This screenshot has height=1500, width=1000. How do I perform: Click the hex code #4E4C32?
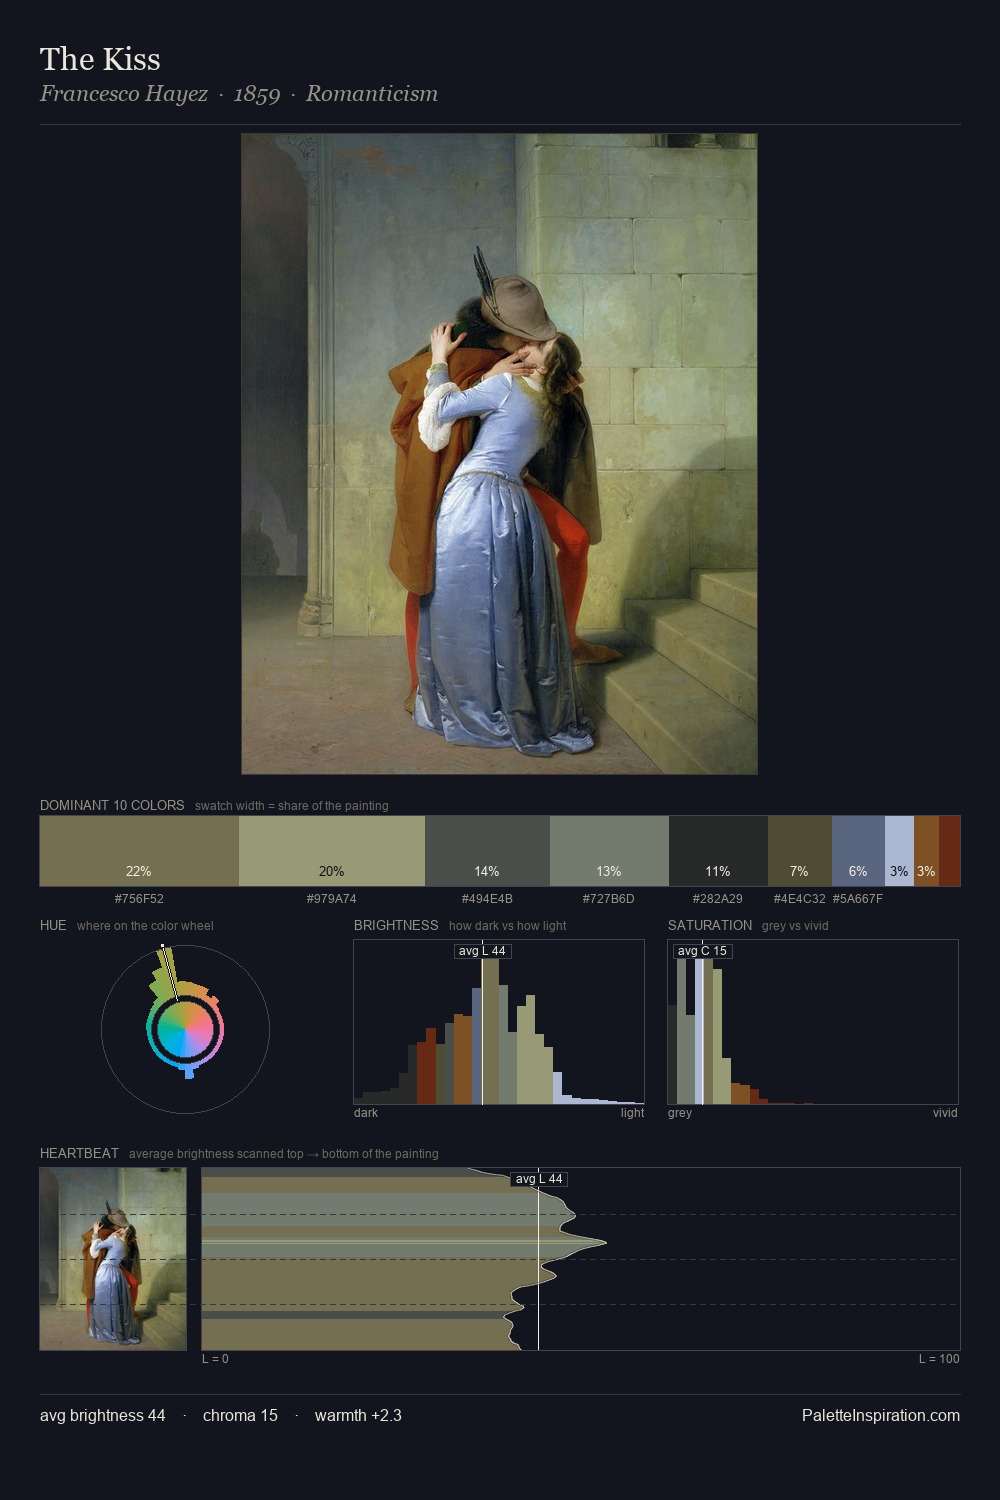(800, 899)
